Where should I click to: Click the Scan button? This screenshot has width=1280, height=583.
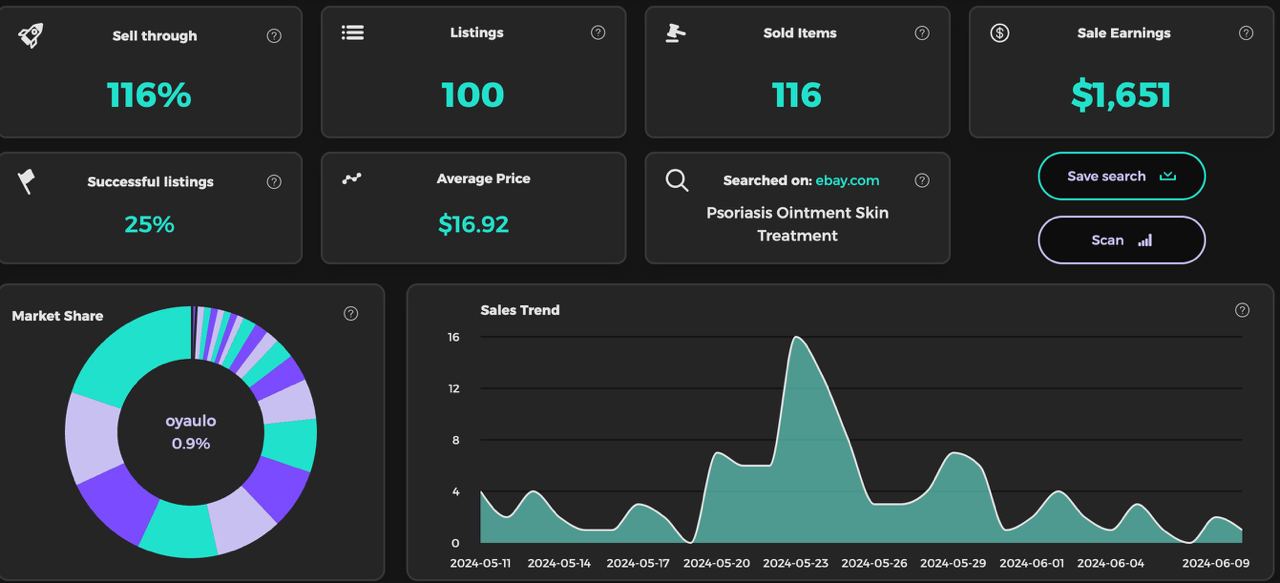tap(1122, 240)
